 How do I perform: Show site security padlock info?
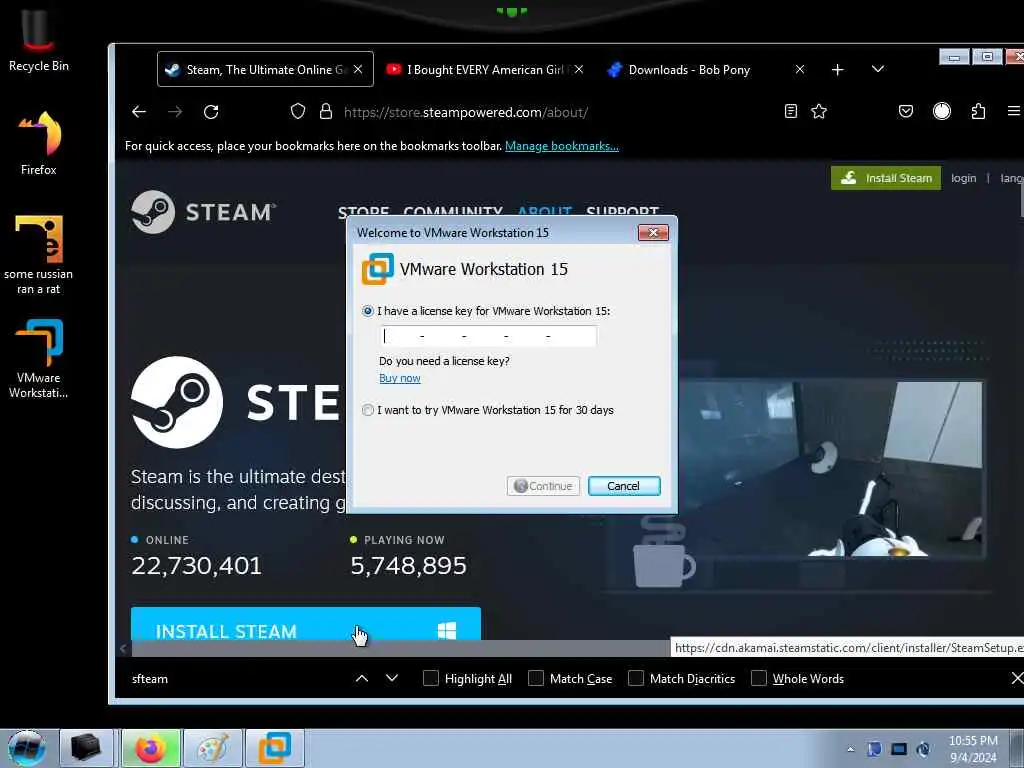326,112
